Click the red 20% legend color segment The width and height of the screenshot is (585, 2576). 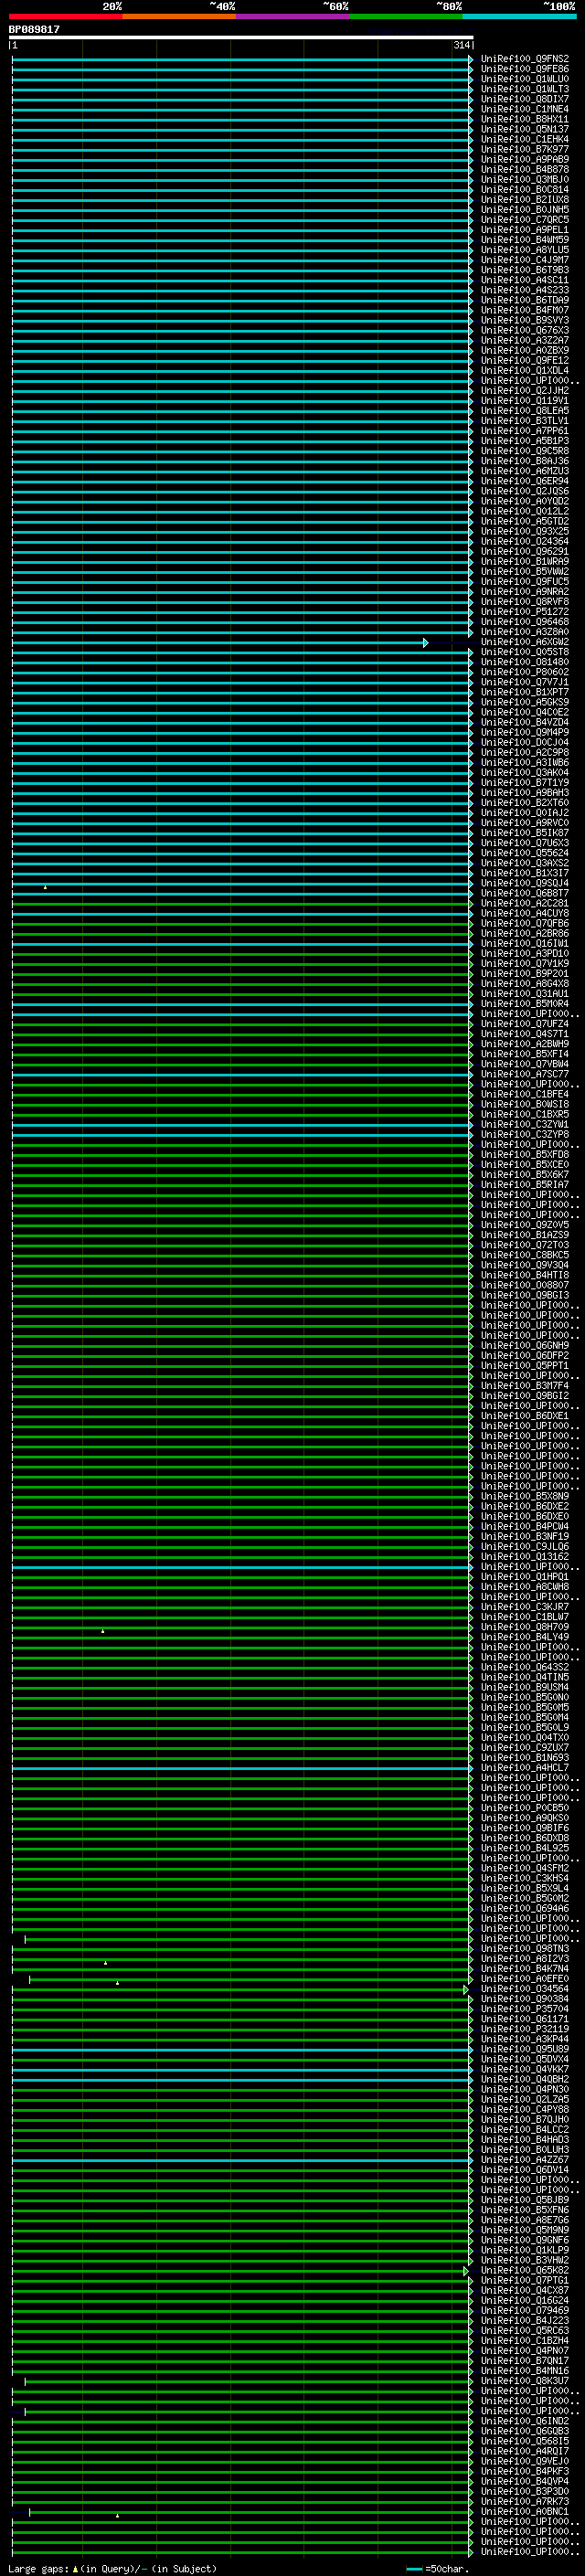66,16
